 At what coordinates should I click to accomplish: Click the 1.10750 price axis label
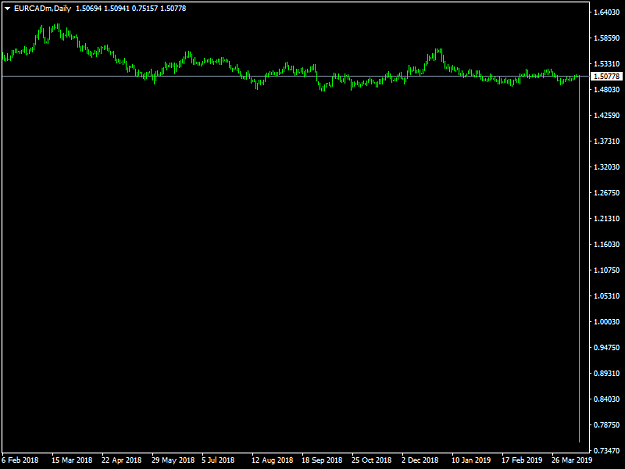607,270
